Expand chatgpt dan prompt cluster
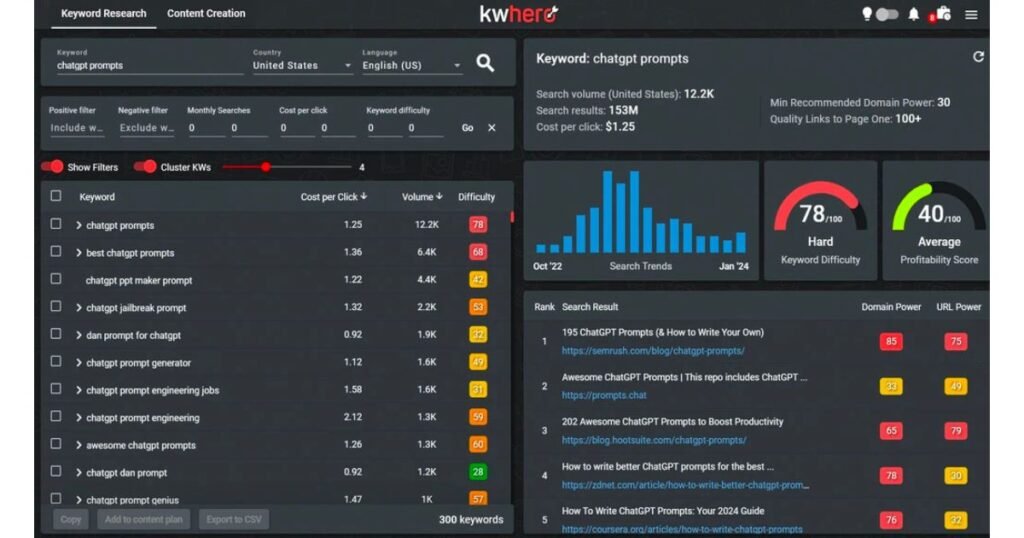Screen dimensions: 1024x538 click(x=78, y=472)
